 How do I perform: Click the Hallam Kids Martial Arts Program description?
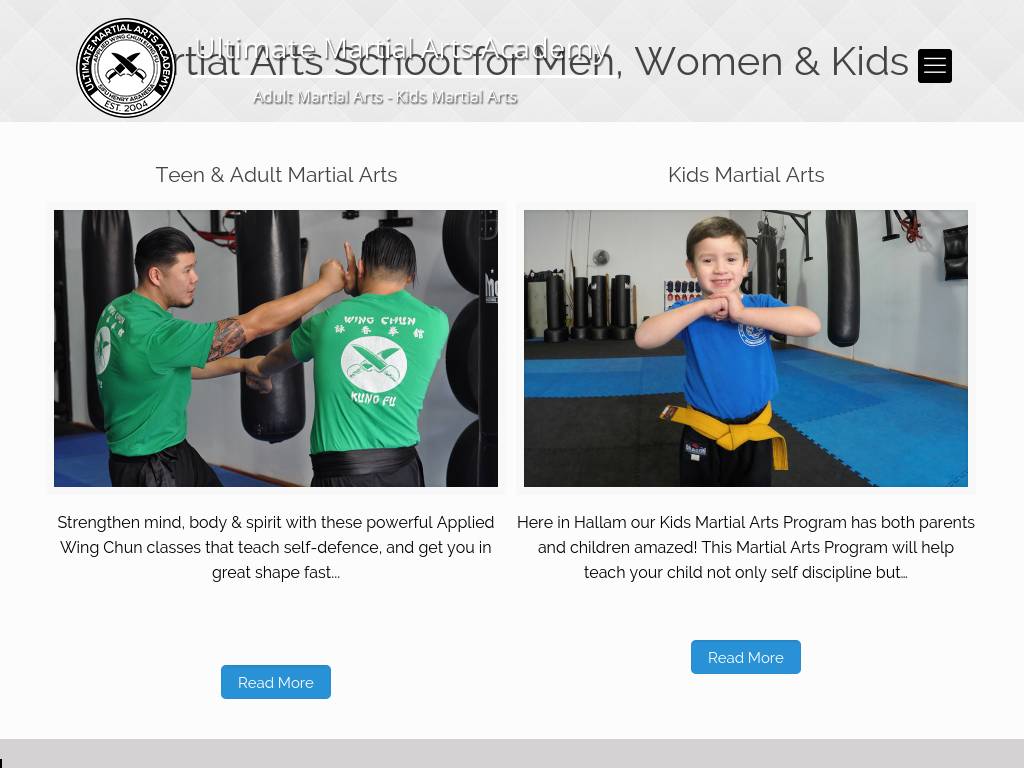coord(746,547)
